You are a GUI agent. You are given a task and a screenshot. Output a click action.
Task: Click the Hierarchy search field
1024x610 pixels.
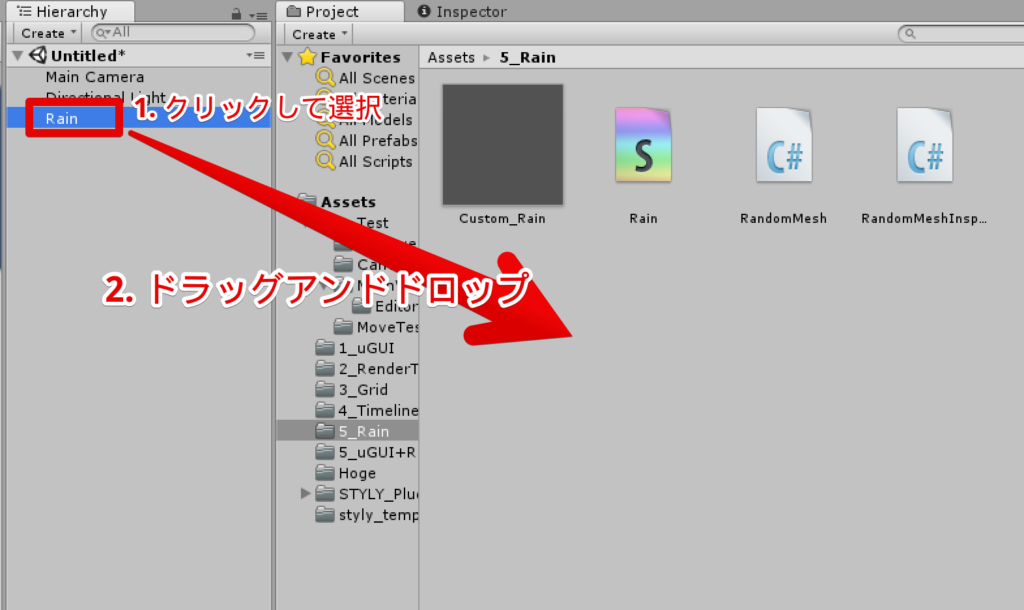[x=173, y=32]
